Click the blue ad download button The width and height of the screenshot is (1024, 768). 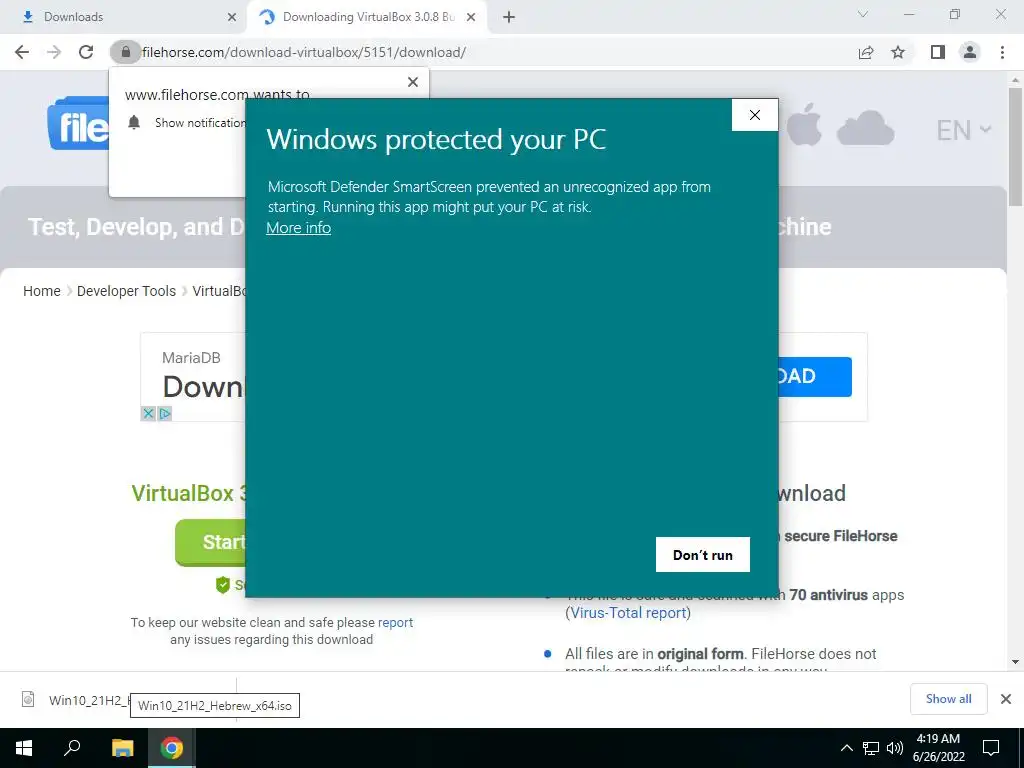814,376
